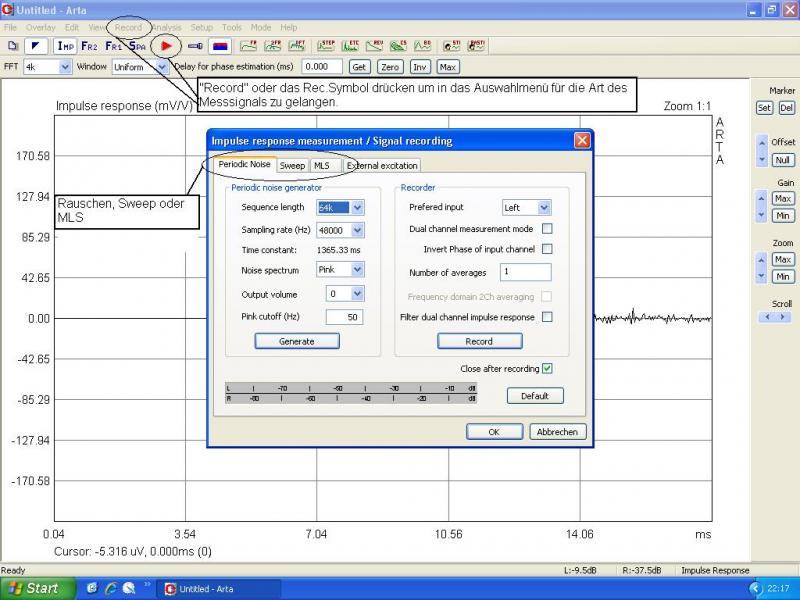Switch to the Sweep tab
Image resolution: width=800 pixels, height=600 pixels.
292,165
